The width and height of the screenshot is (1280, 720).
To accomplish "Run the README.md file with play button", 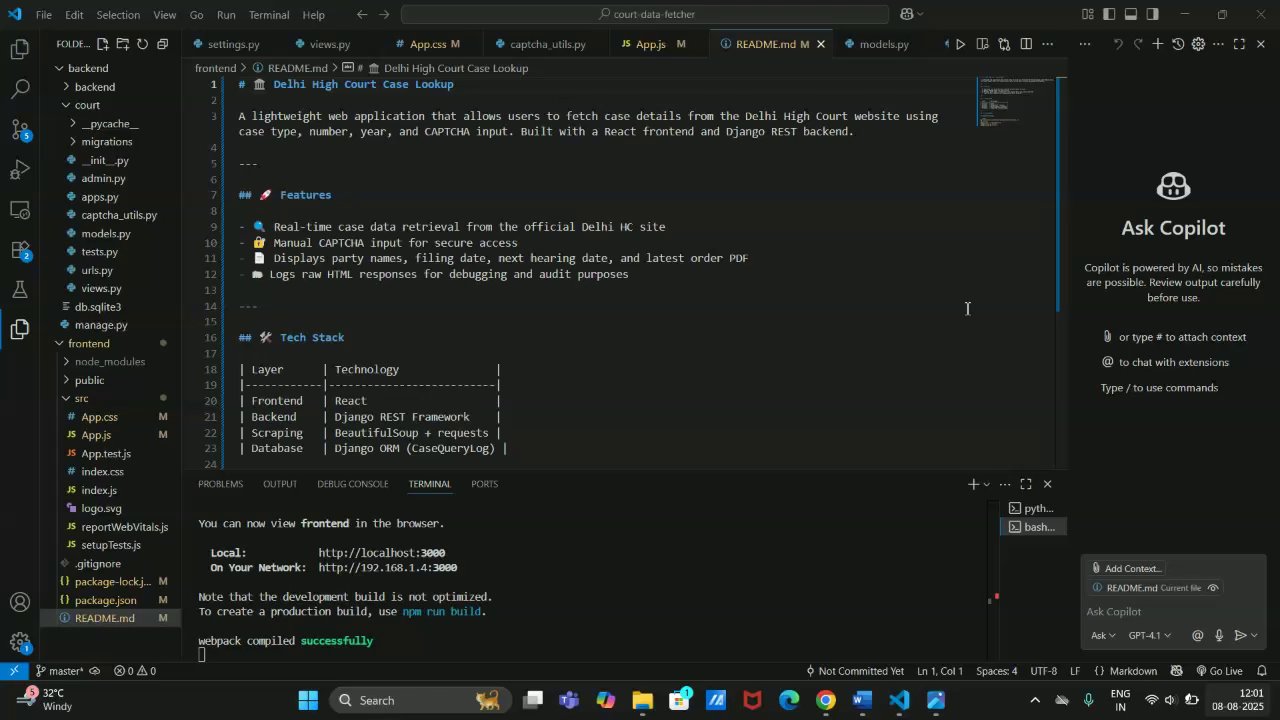I will coord(960,44).
